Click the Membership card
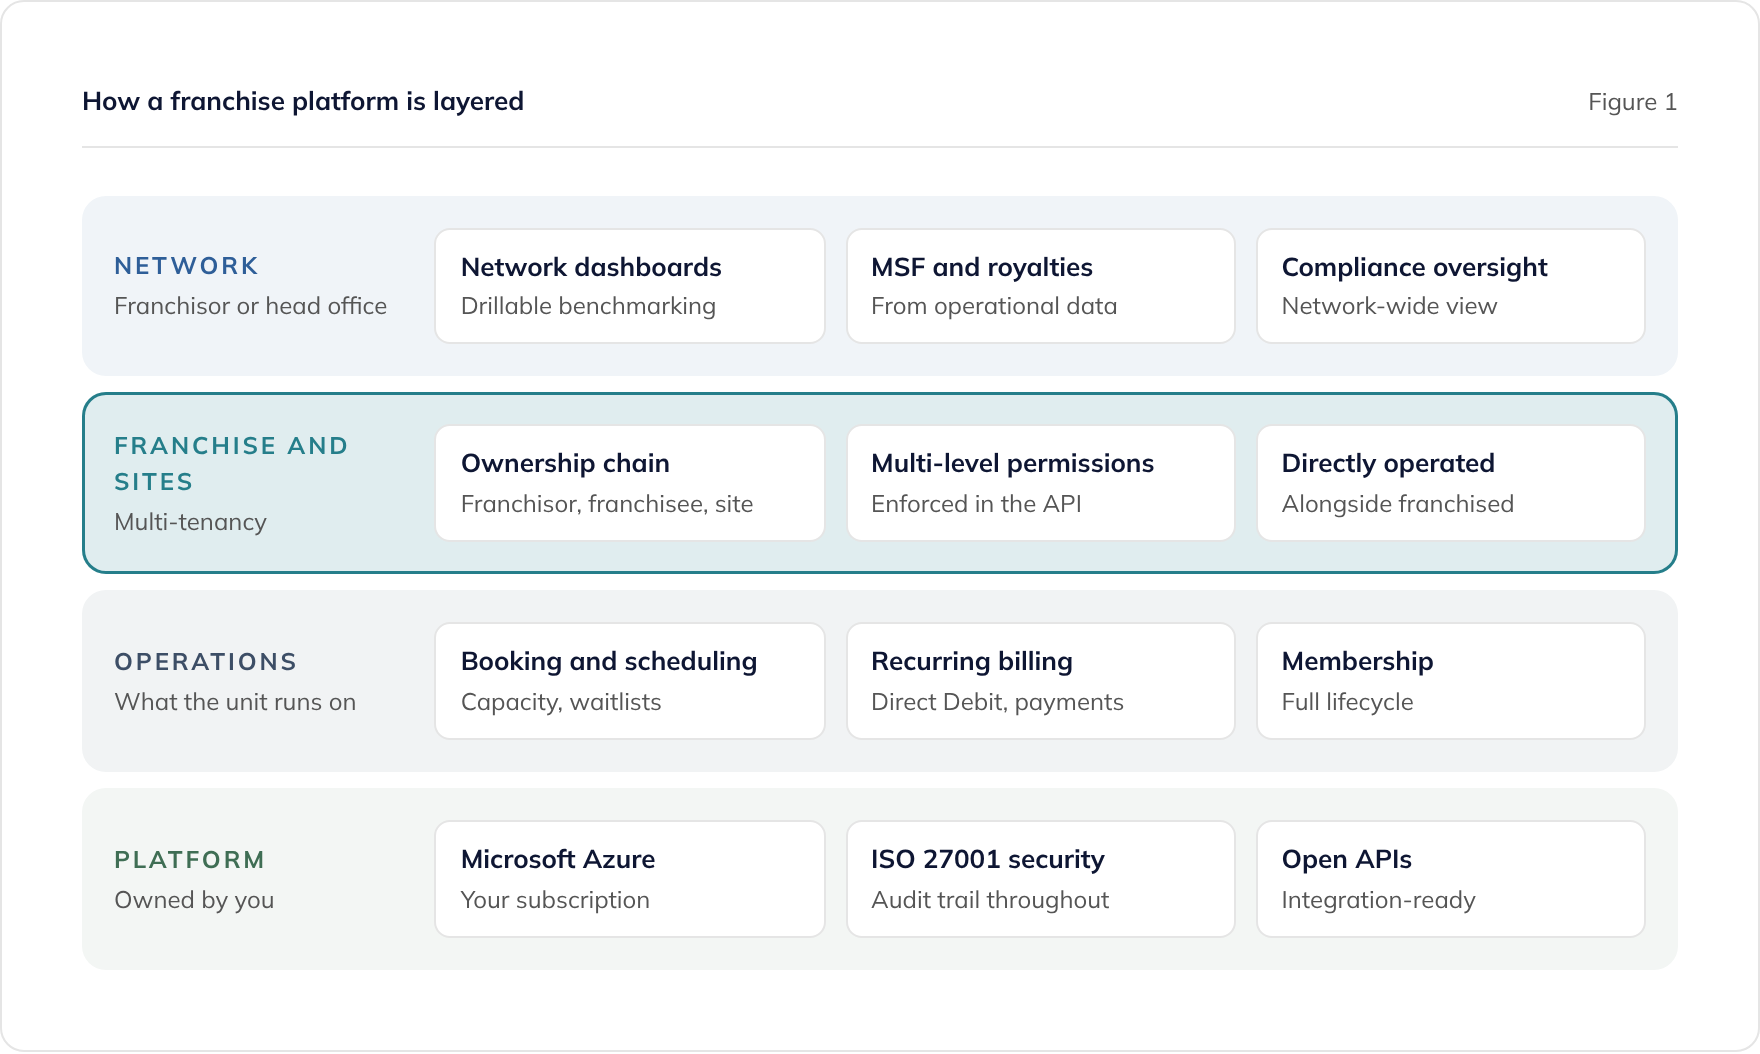 [x=1451, y=681]
